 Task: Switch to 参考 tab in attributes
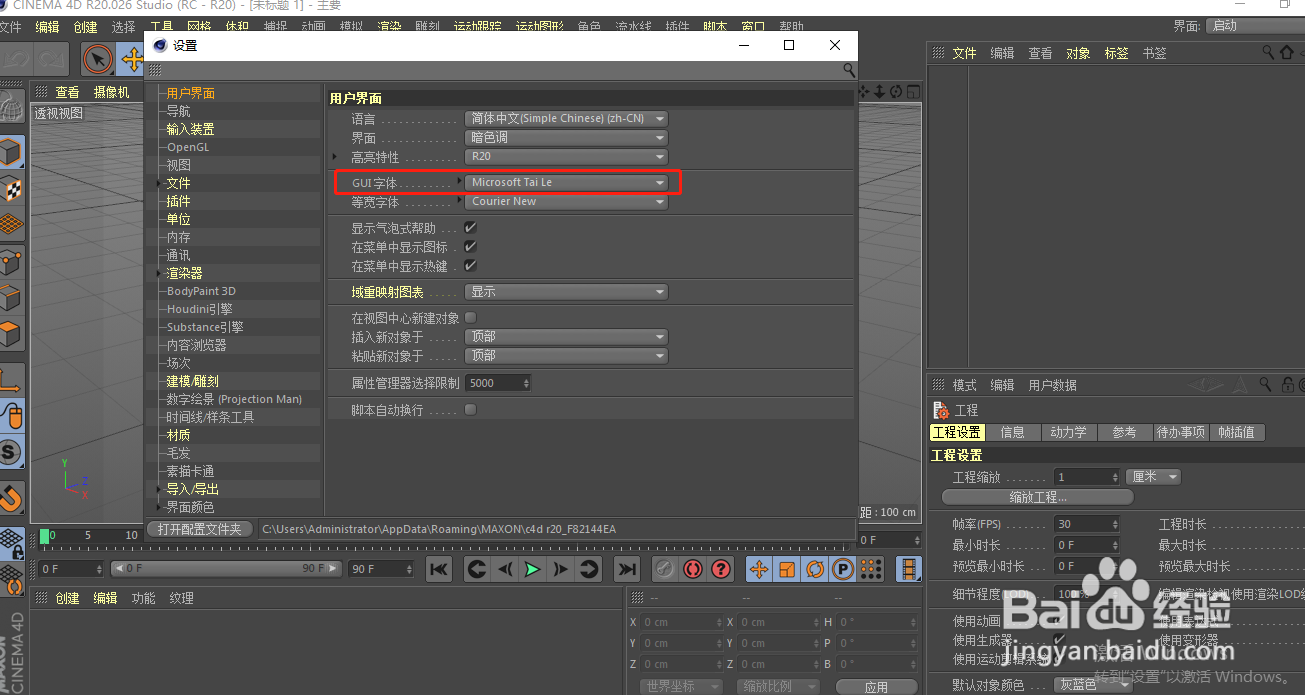tap(1124, 432)
